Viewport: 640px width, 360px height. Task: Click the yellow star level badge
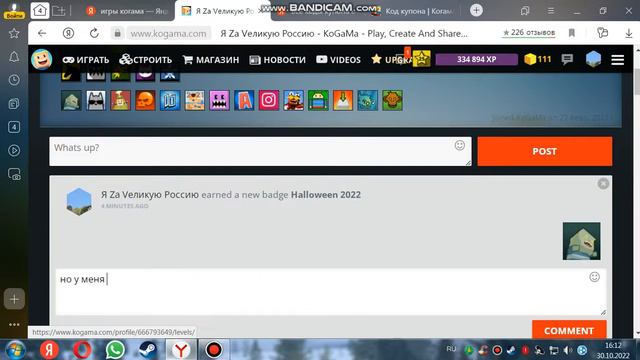tap(421, 59)
